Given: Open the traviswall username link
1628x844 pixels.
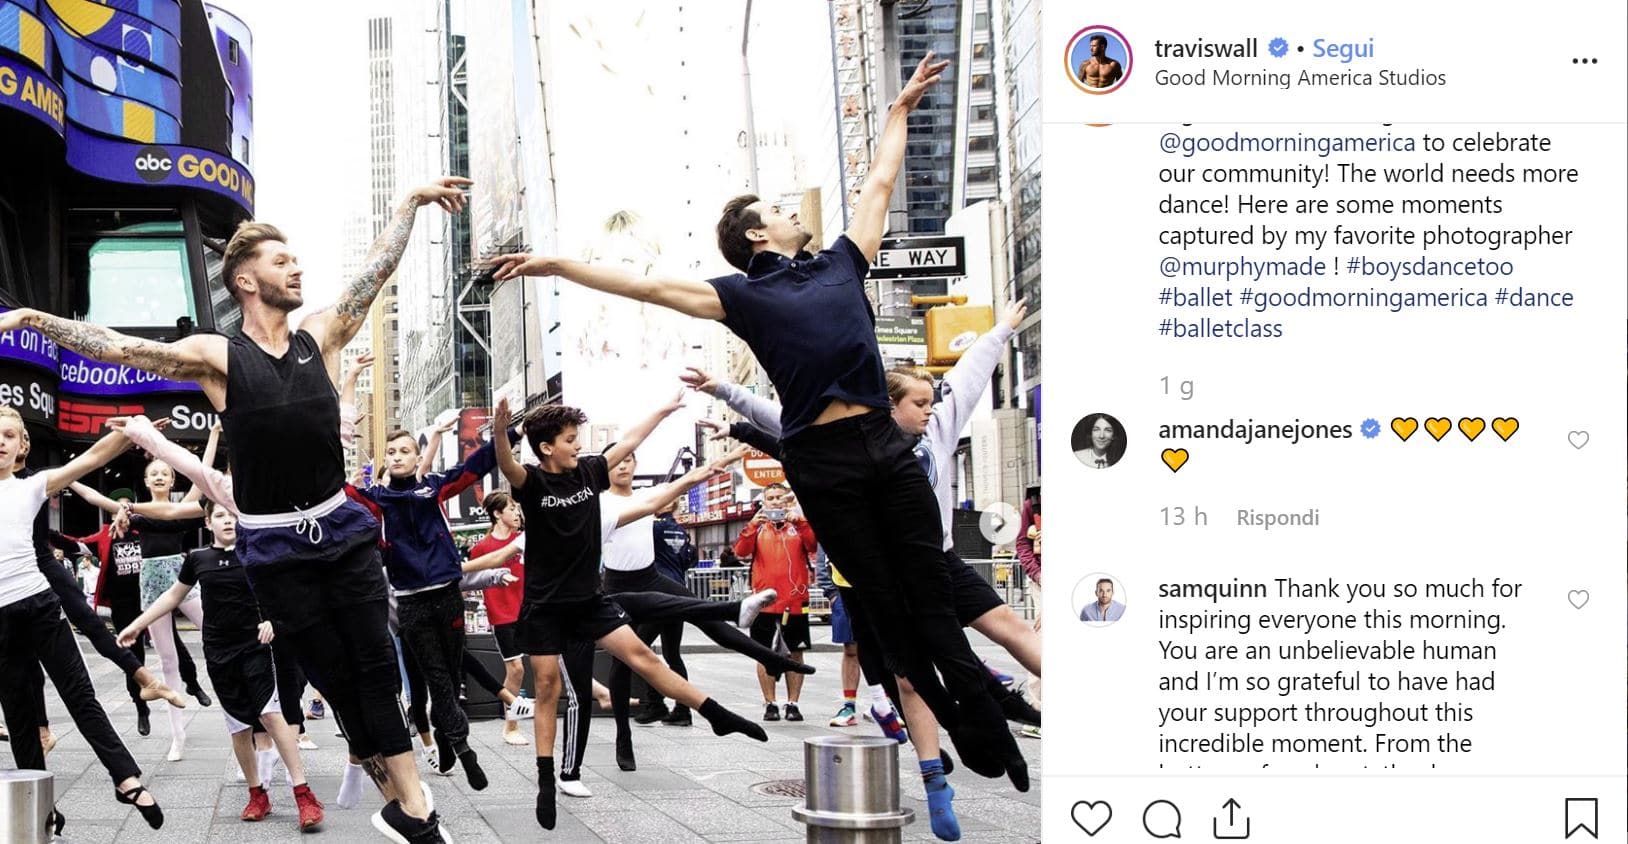Looking at the screenshot, I should coord(1205,48).
